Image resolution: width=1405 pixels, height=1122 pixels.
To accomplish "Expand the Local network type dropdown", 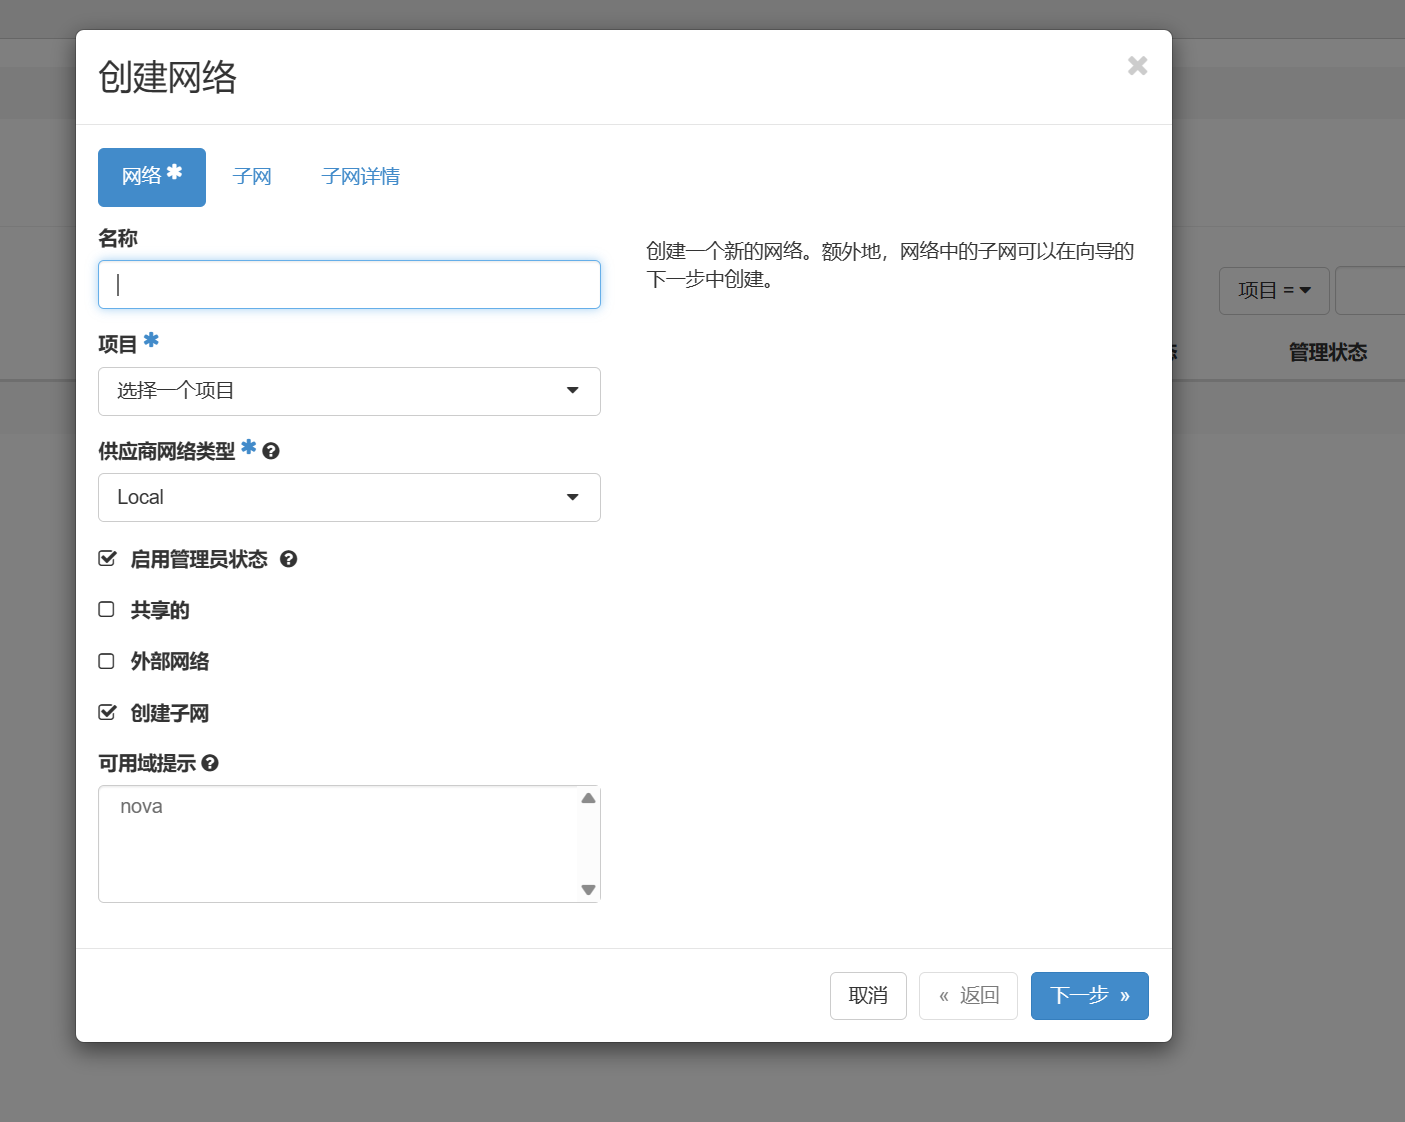I will pos(349,497).
